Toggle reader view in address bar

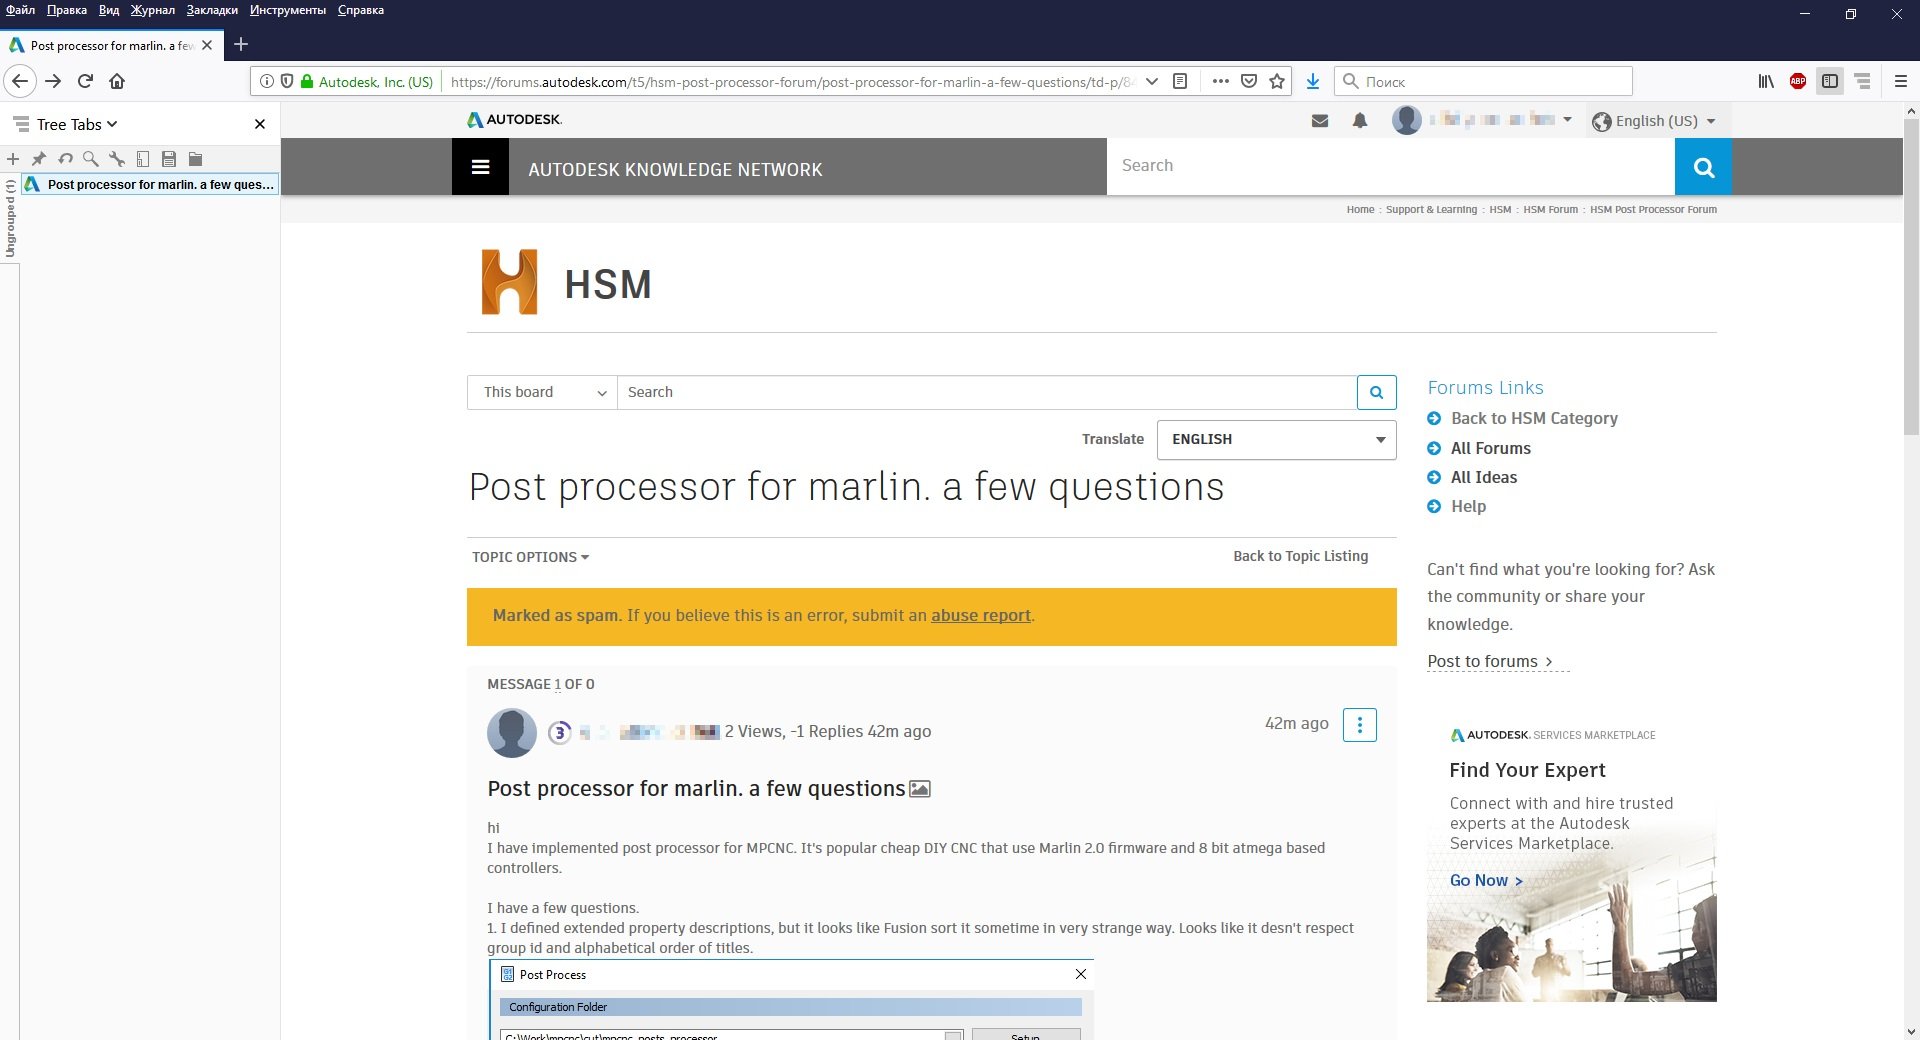[x=1180, y=82]
